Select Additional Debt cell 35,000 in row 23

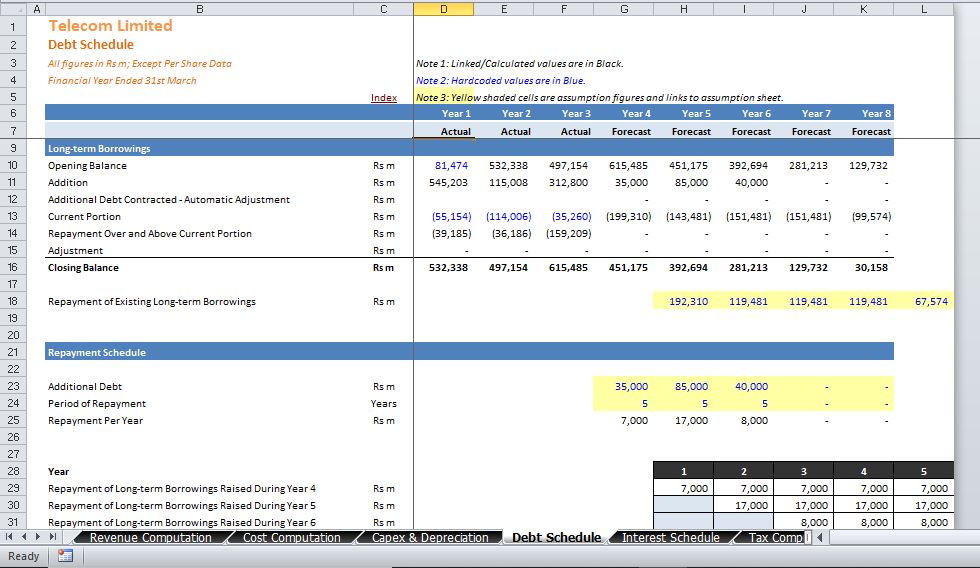click(624, 386)
